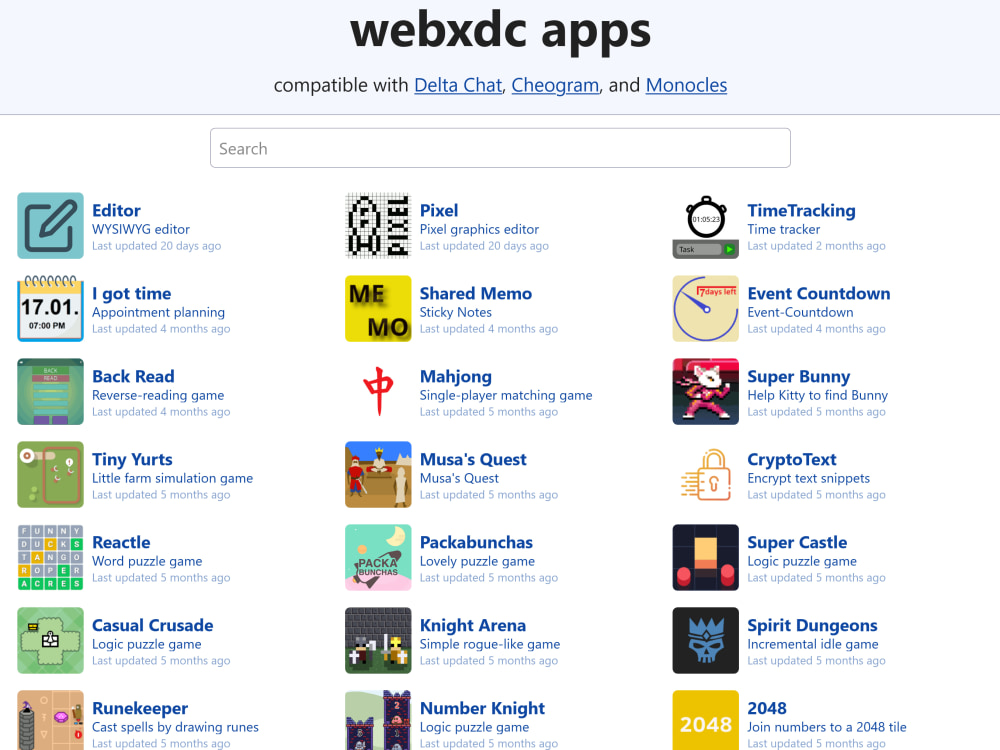Click the 'webxdc apps' page heading
Screen dimensions: 1000x750
500,31
